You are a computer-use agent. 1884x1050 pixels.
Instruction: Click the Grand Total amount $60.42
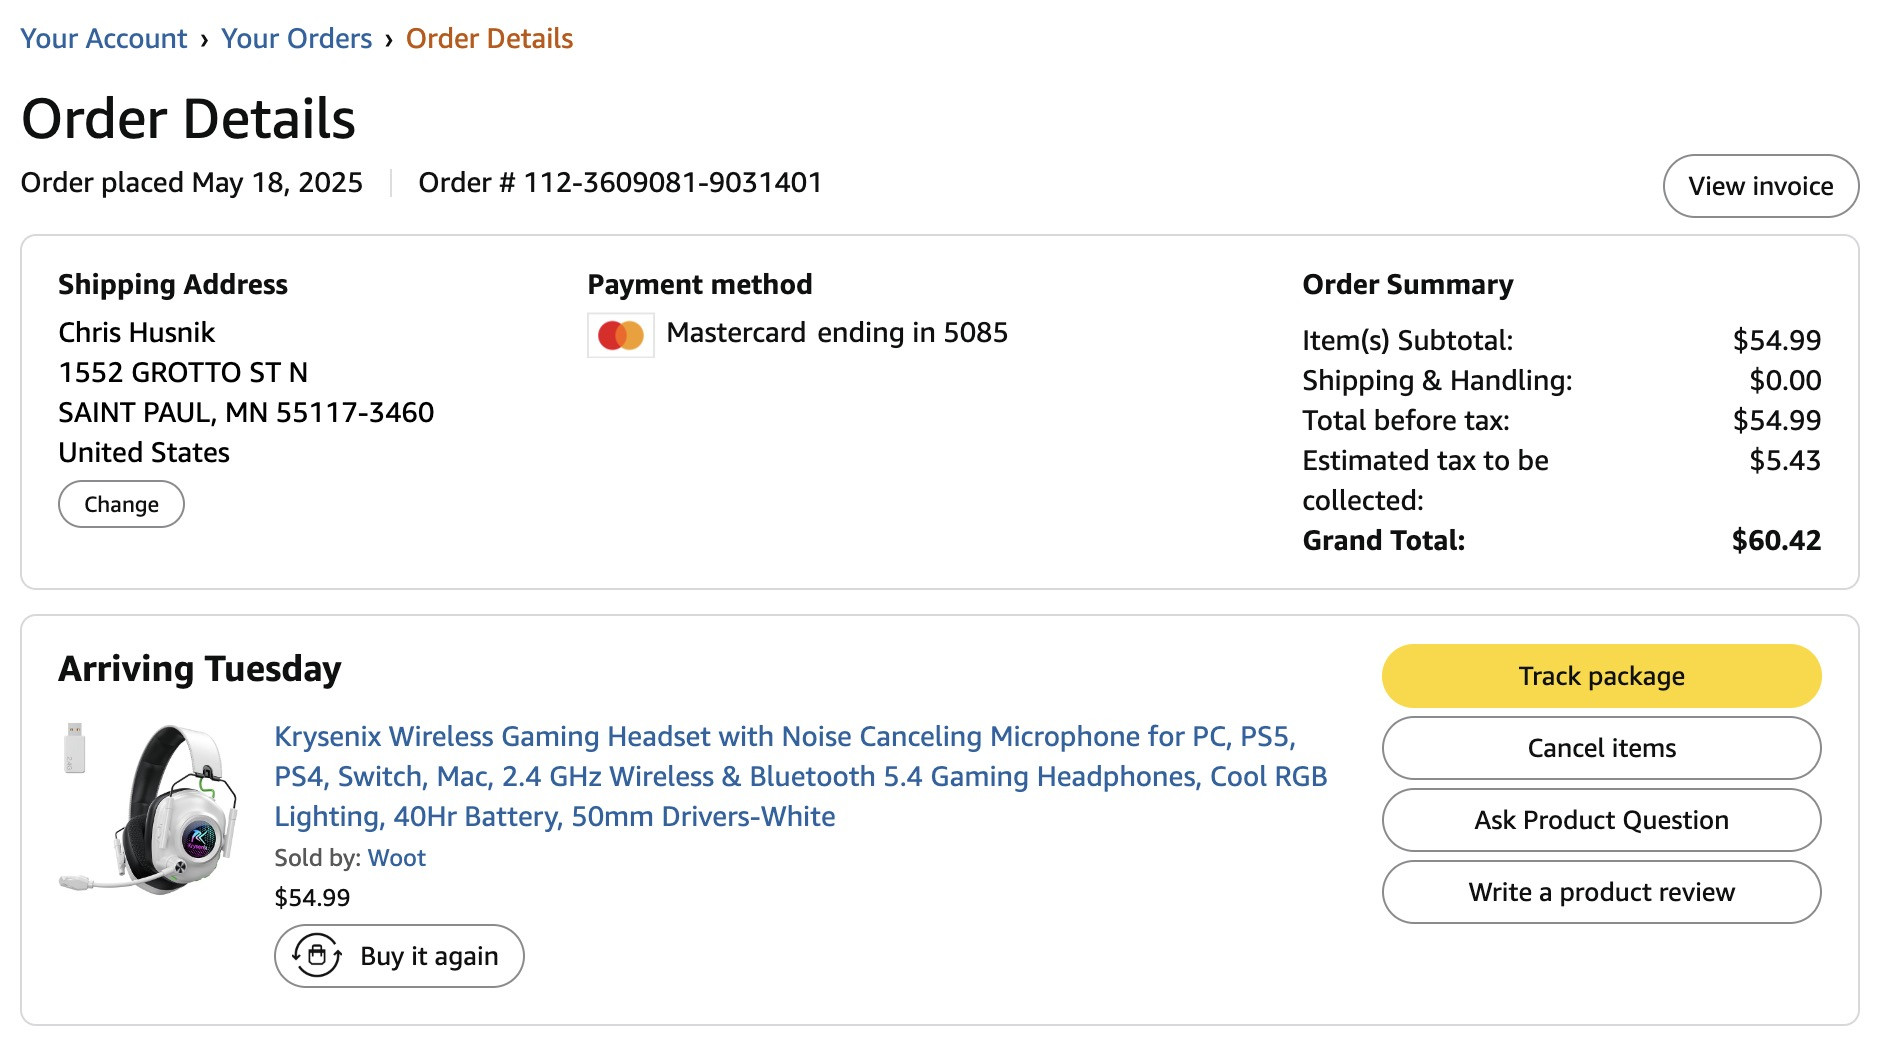pos(1776,541)
